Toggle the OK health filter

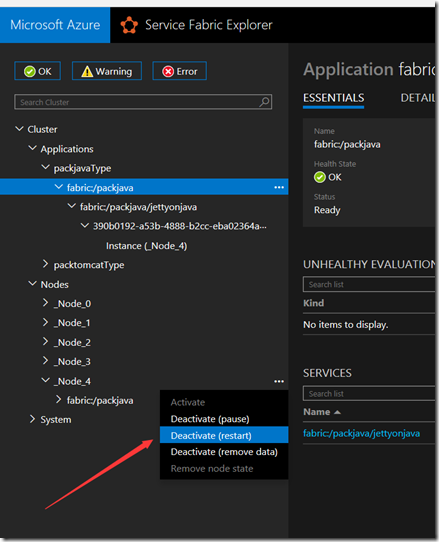coord(38,71)
